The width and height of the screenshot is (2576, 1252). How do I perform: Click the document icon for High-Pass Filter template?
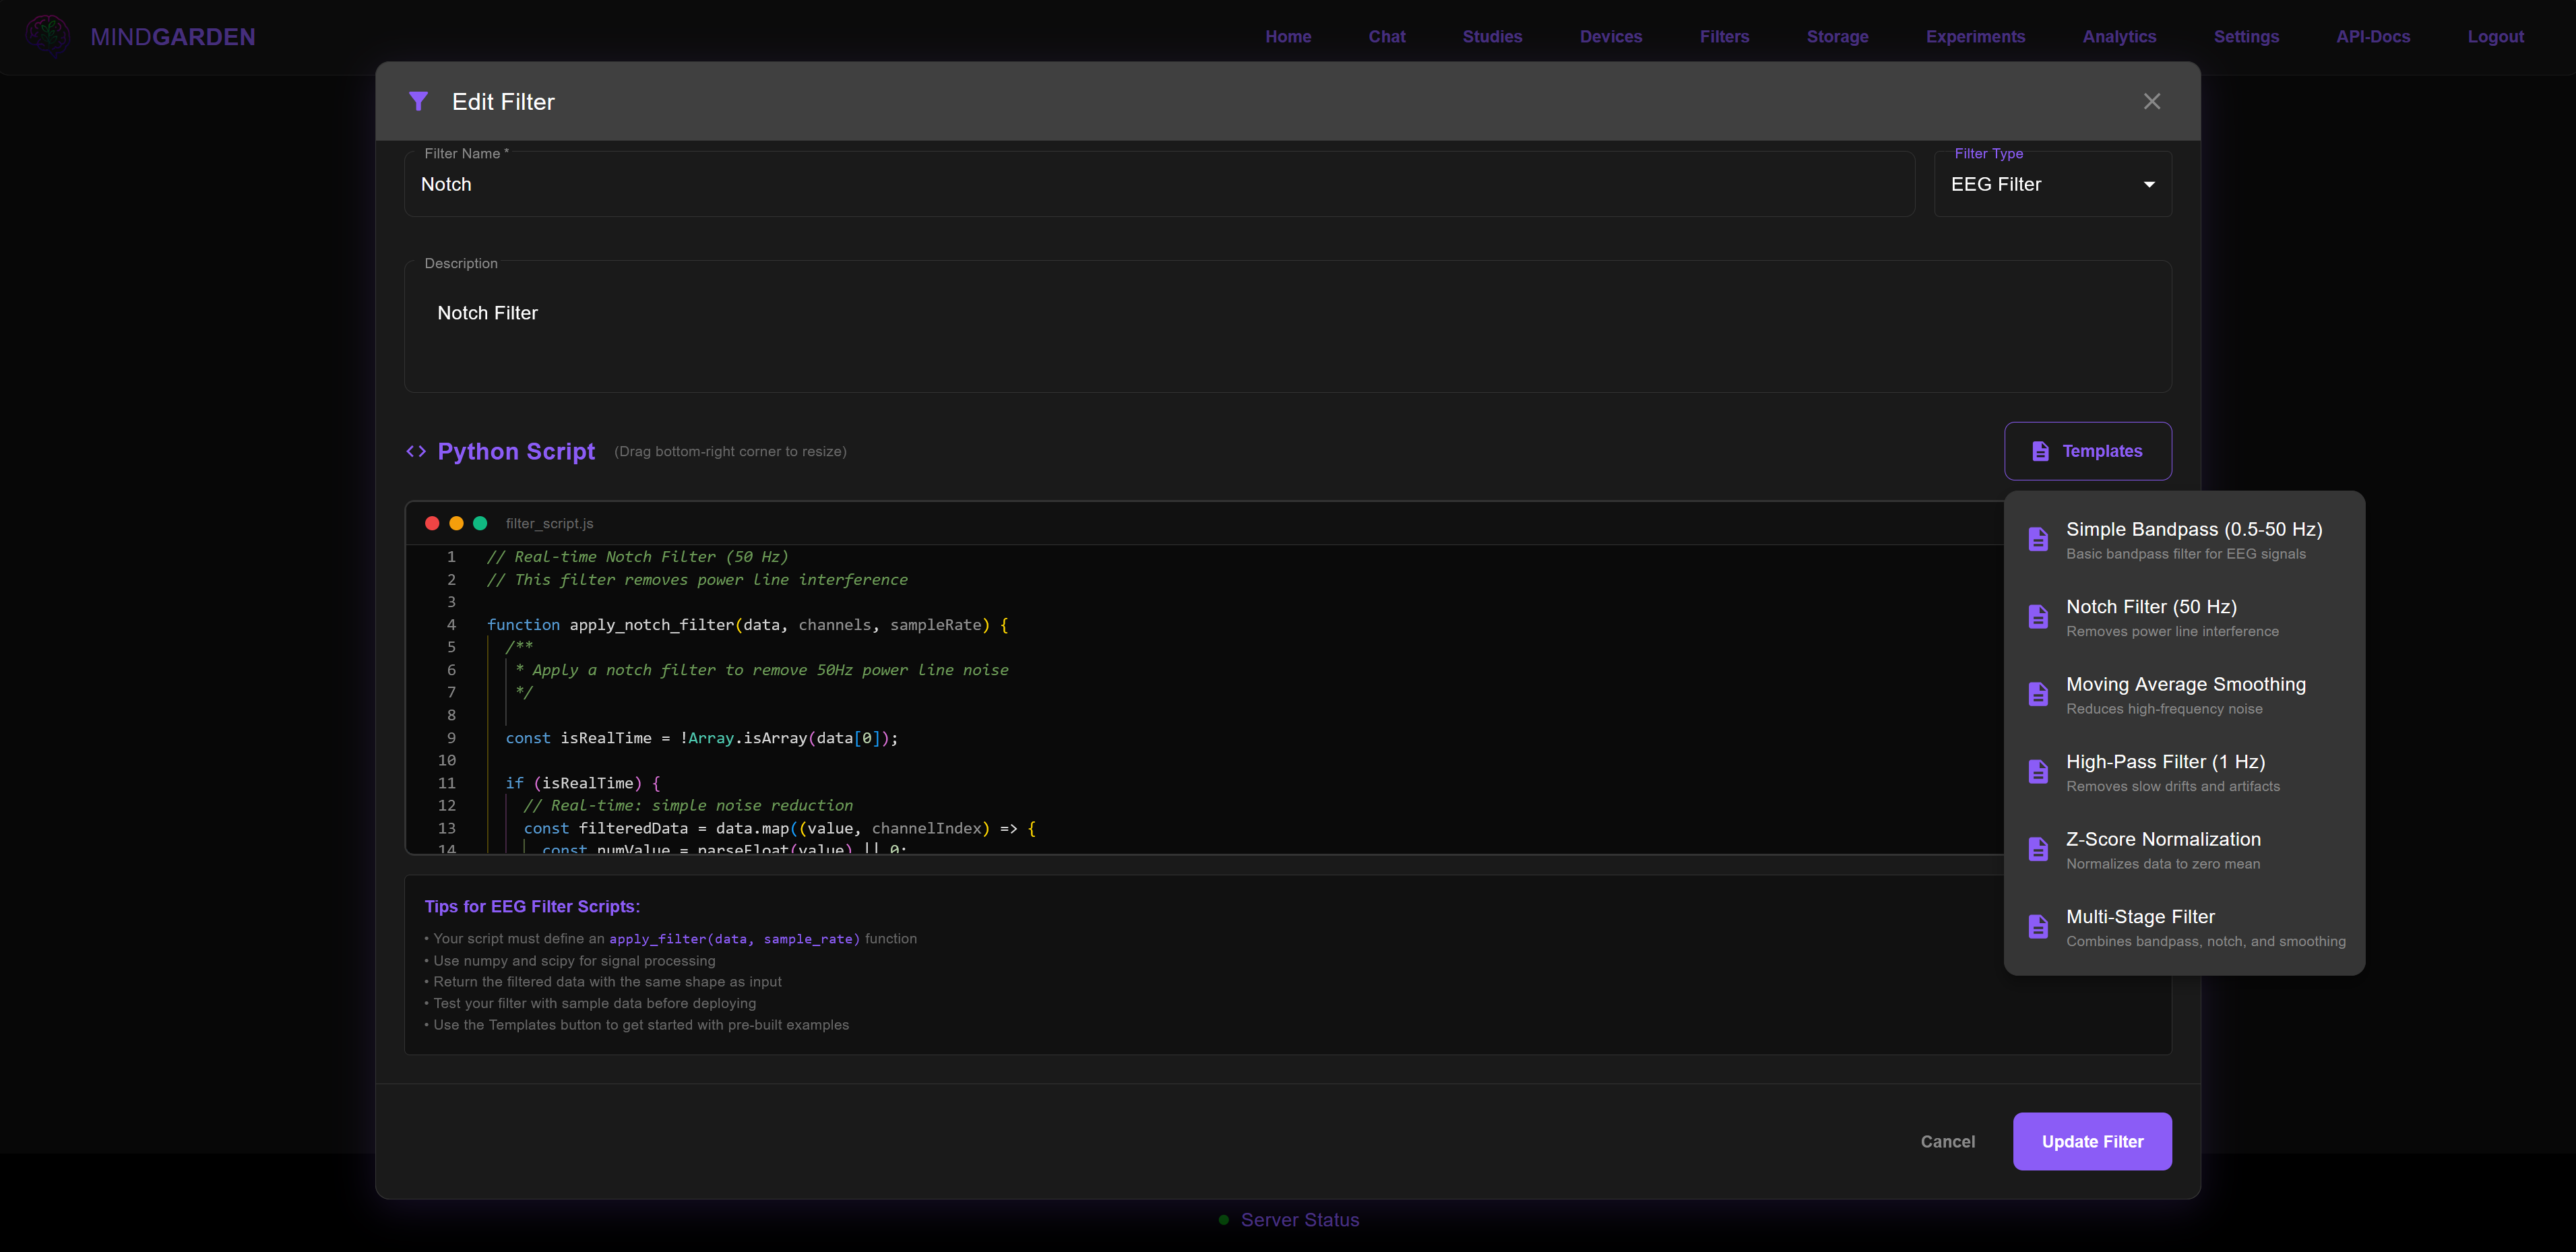2038,772
